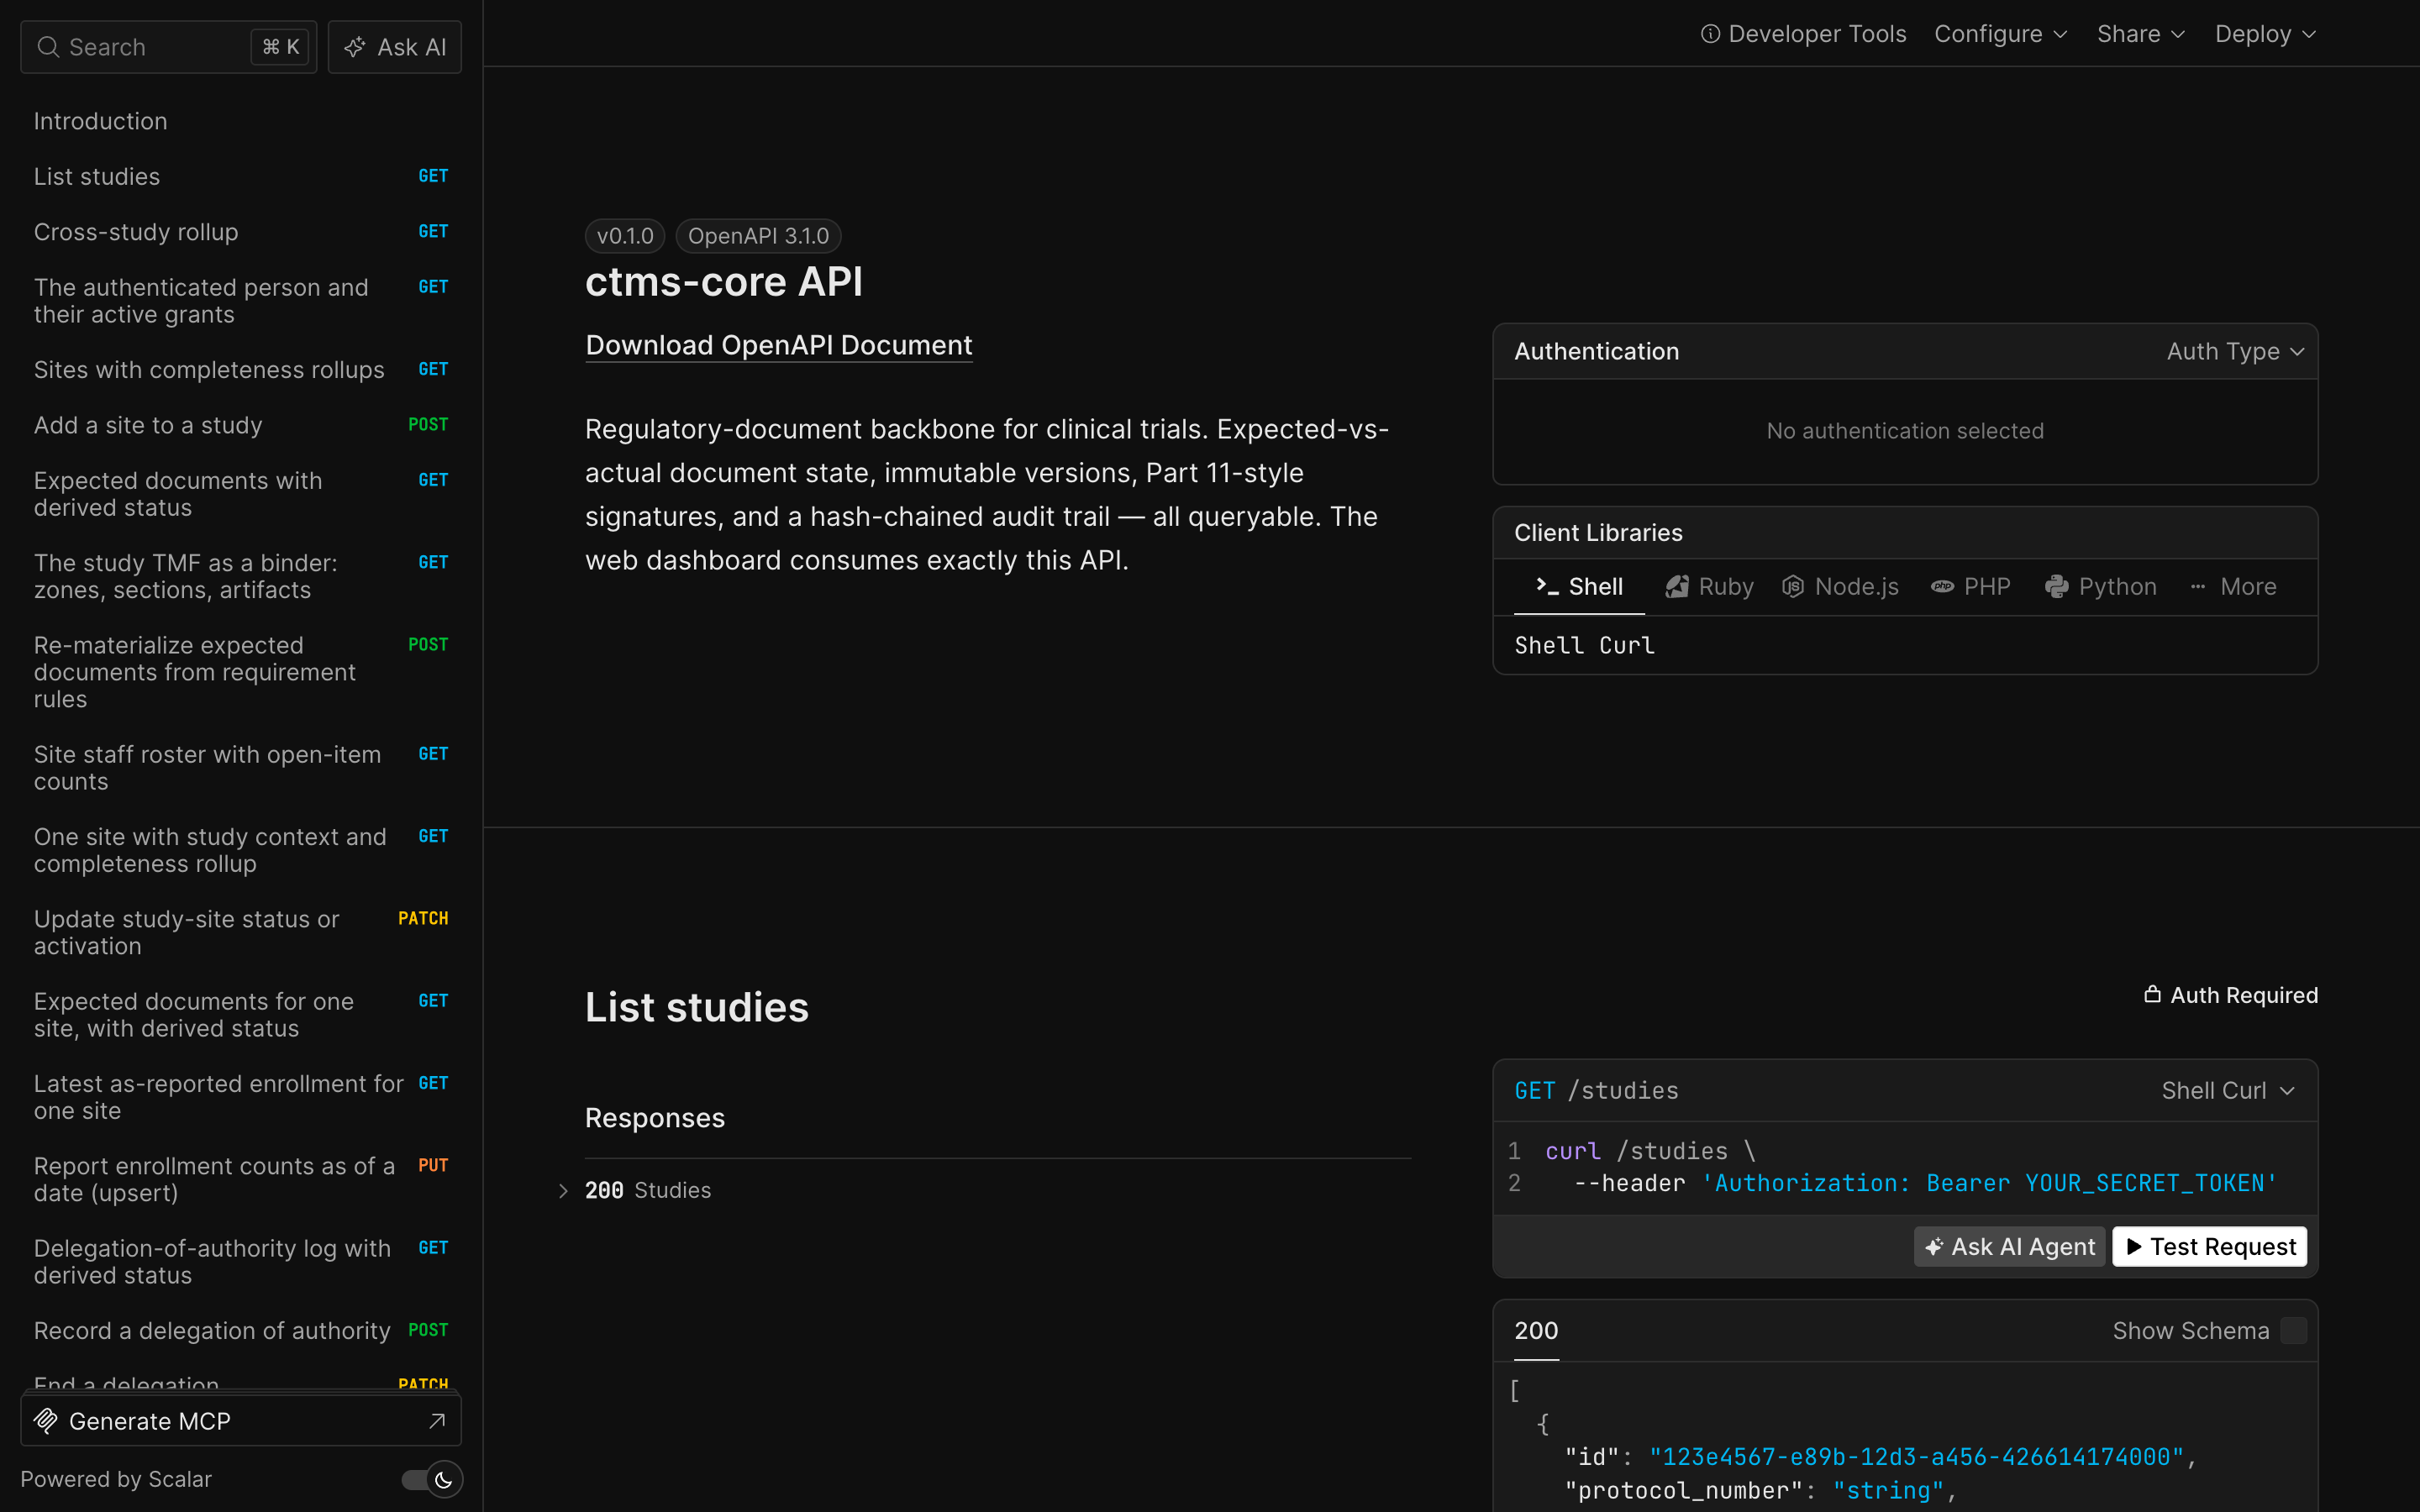Click the Shell terminal prompt icon

1547,586
